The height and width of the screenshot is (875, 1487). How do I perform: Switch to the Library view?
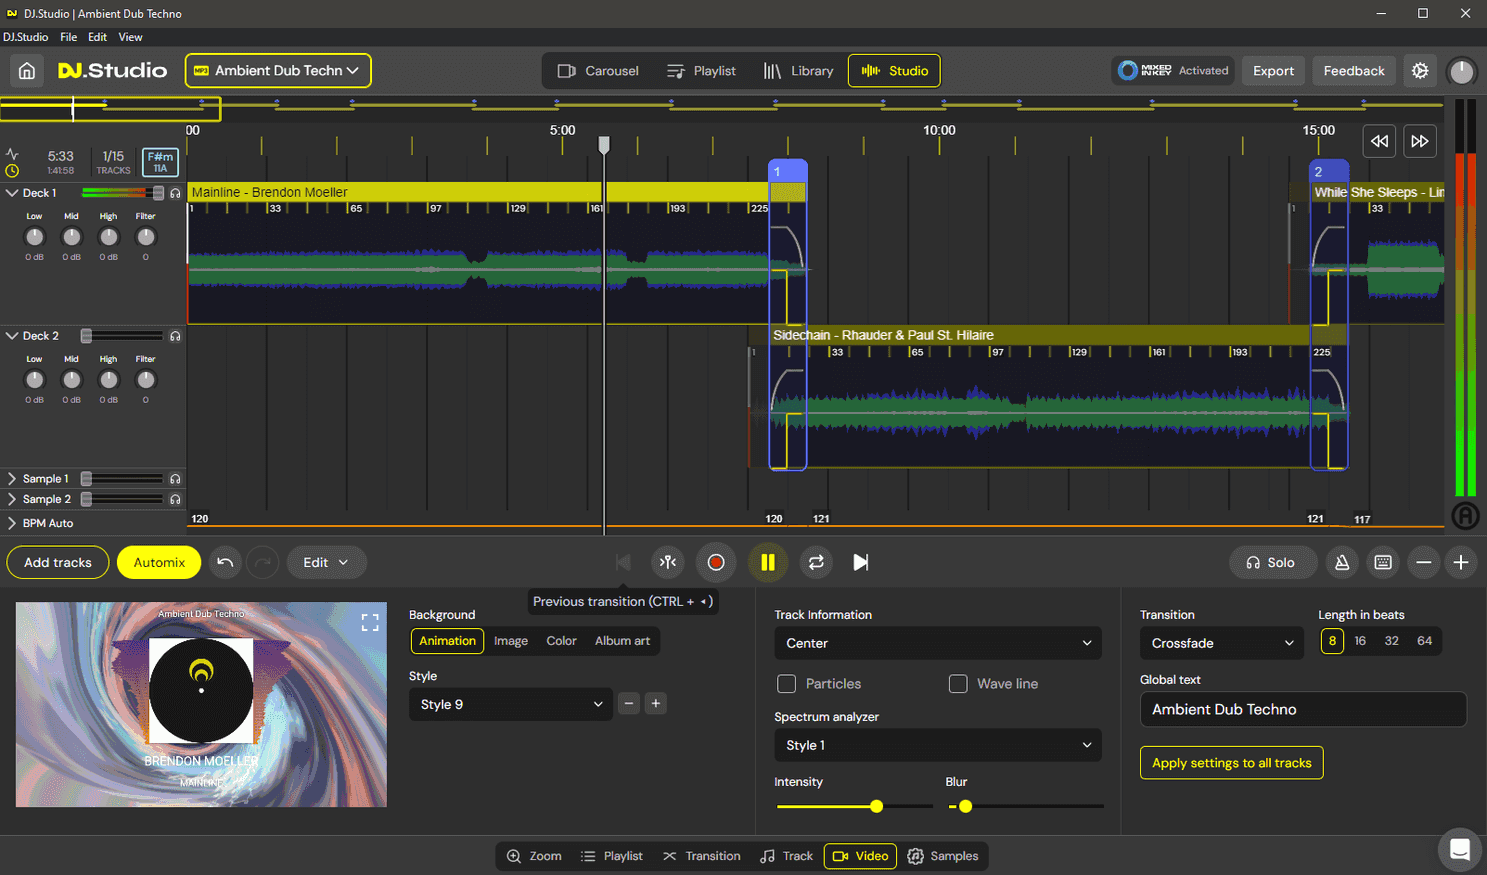coord(799,70)
